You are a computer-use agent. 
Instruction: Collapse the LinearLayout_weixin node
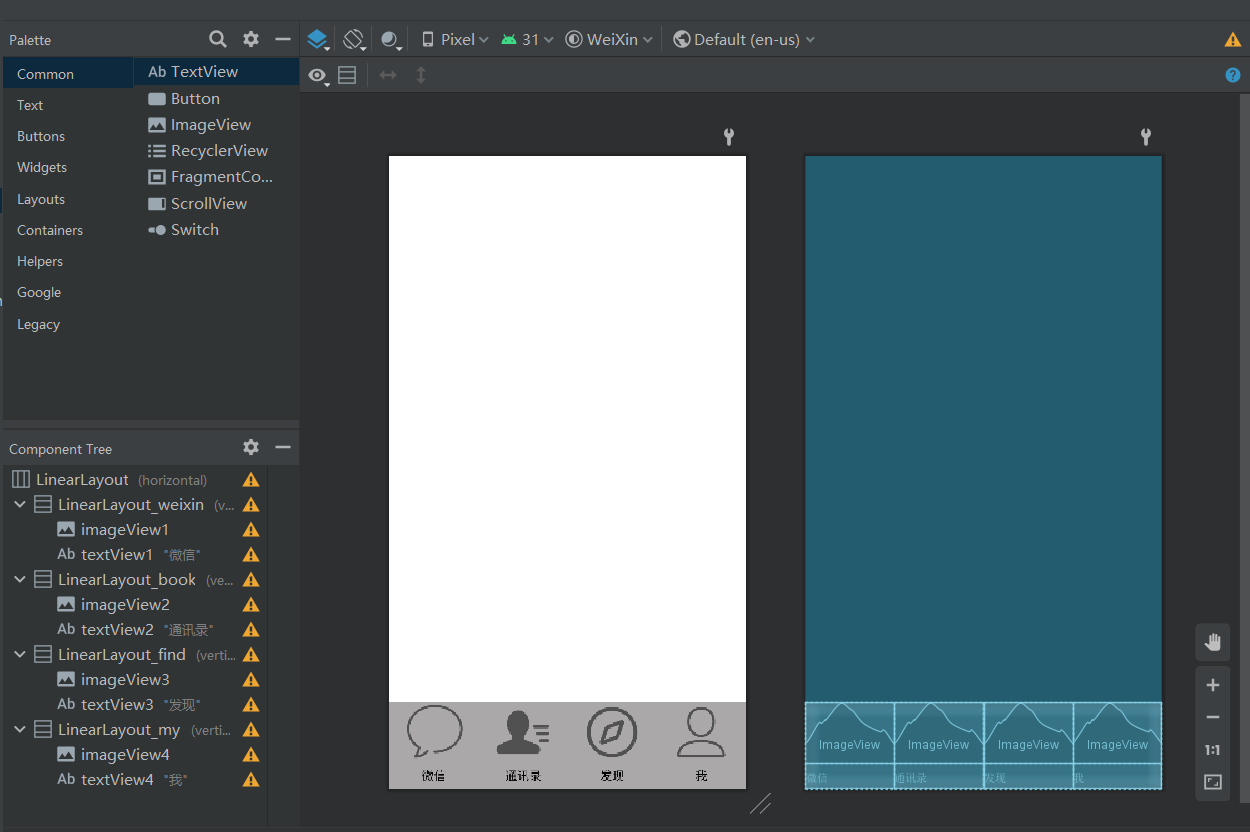pyautogui.click(x=20, y=505)
